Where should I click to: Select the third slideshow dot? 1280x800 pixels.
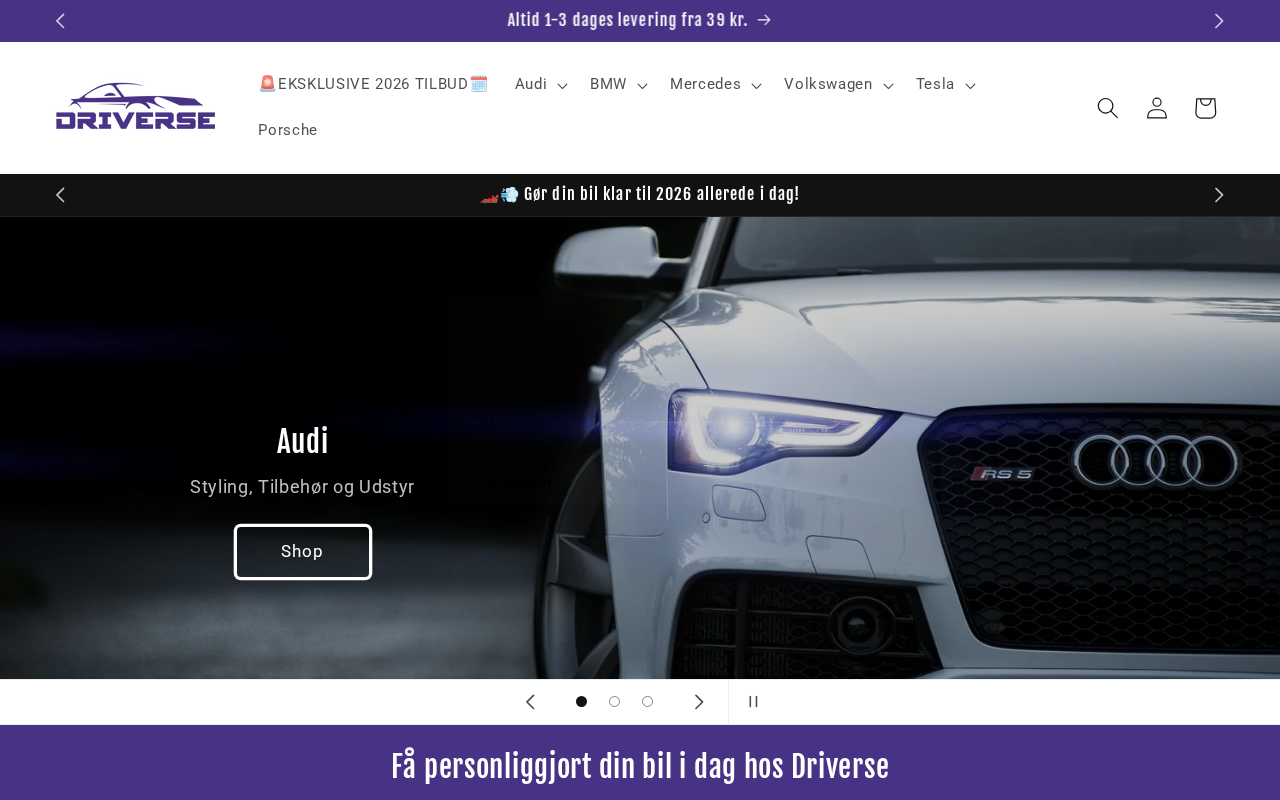coord(647,702)
